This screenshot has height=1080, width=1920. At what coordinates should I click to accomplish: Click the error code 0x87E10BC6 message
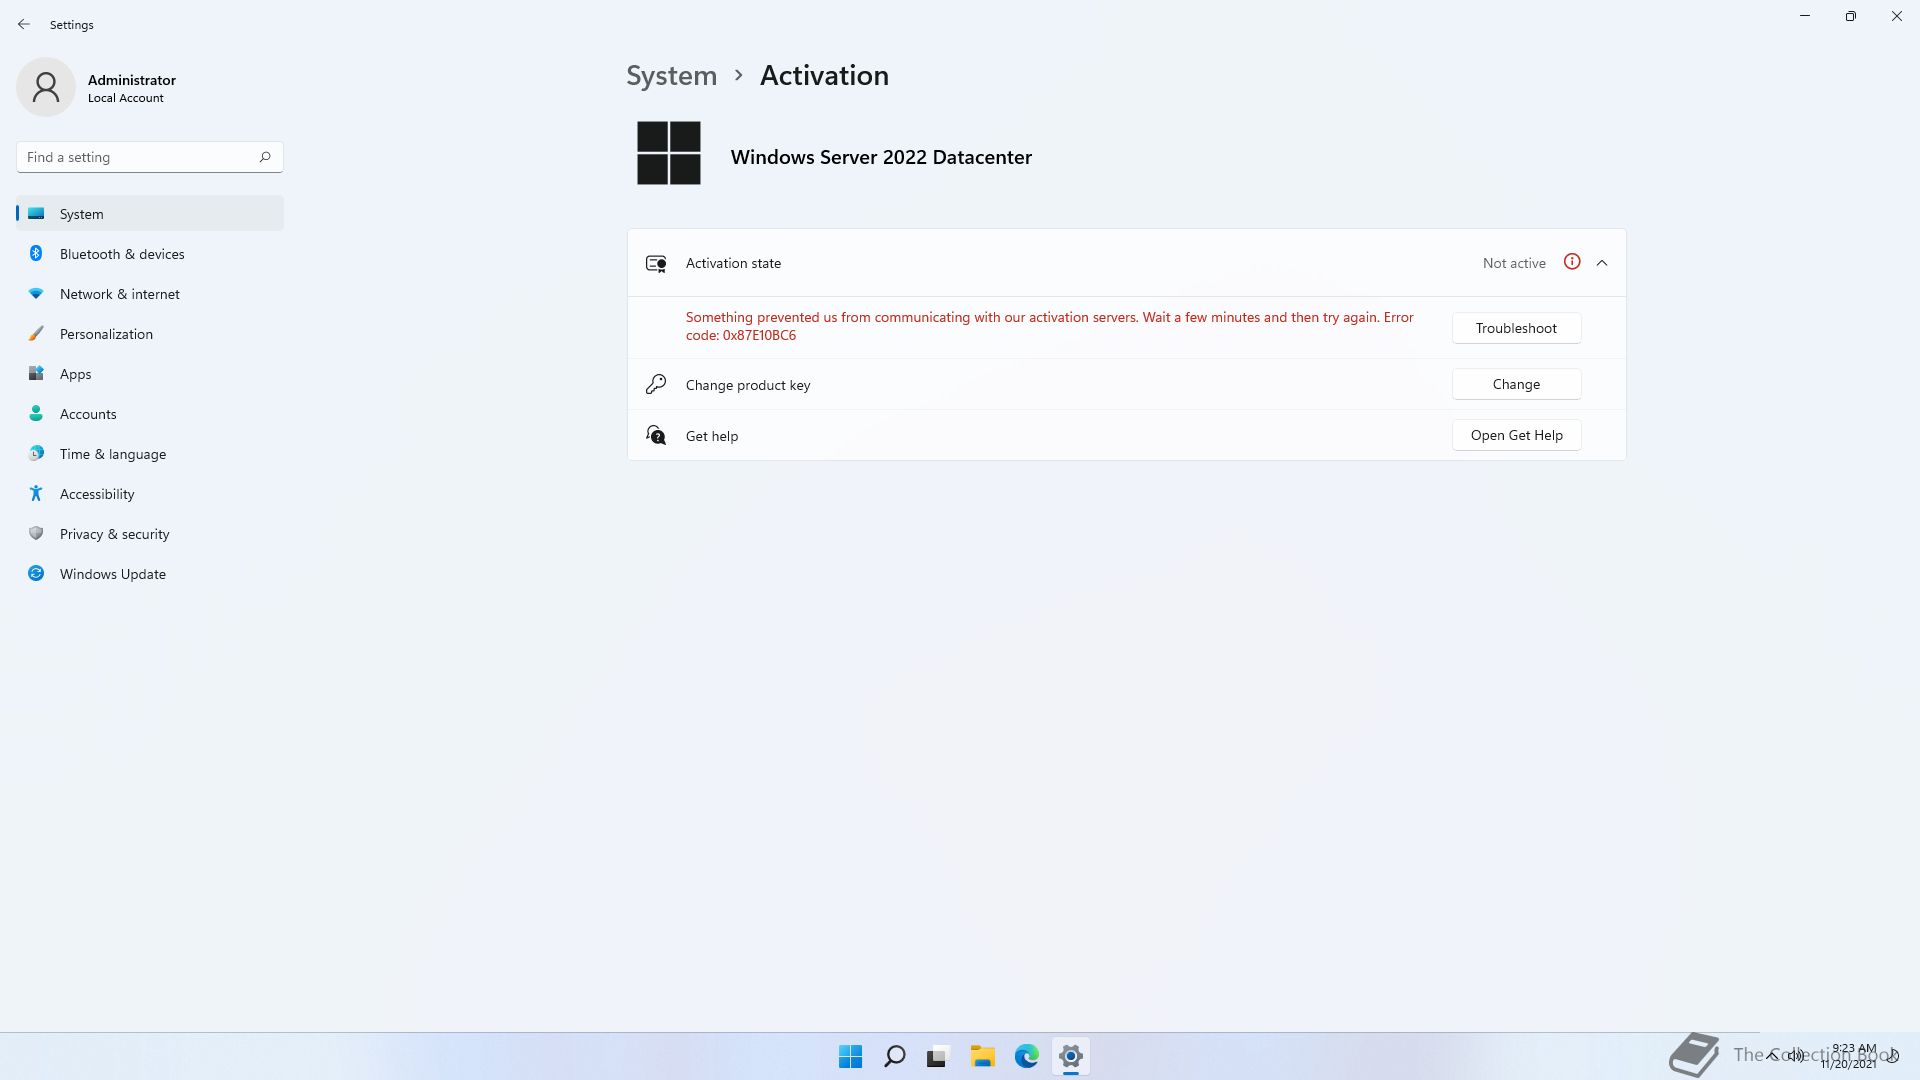(1050, 326)
